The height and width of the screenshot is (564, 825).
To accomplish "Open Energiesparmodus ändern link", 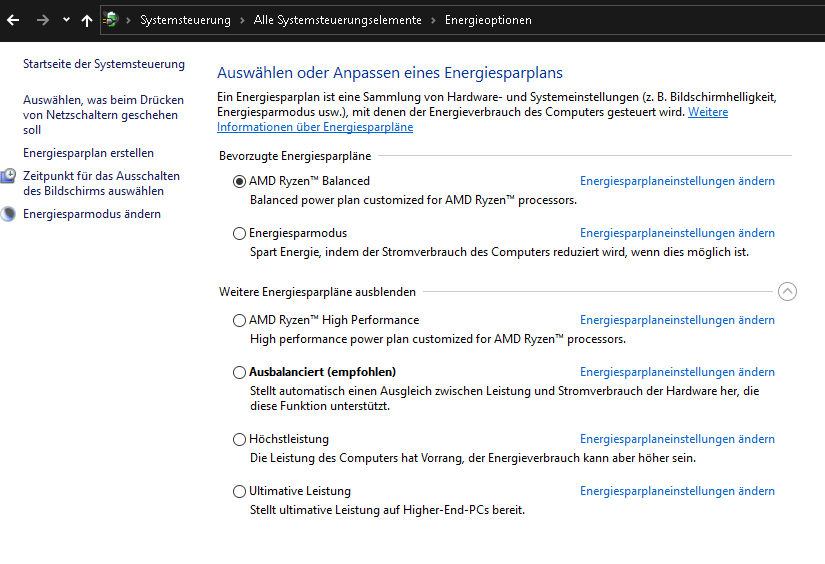I will click(x=92, y=214).
